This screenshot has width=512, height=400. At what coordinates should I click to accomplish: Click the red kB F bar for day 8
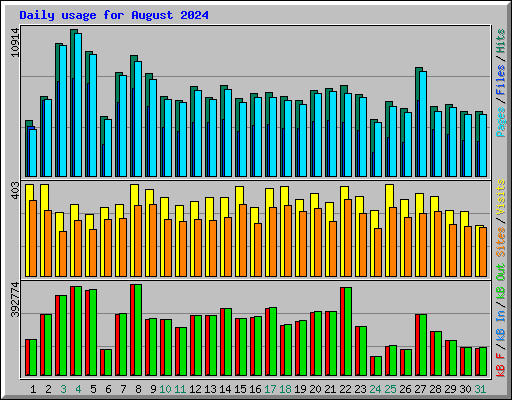[132, 330]
